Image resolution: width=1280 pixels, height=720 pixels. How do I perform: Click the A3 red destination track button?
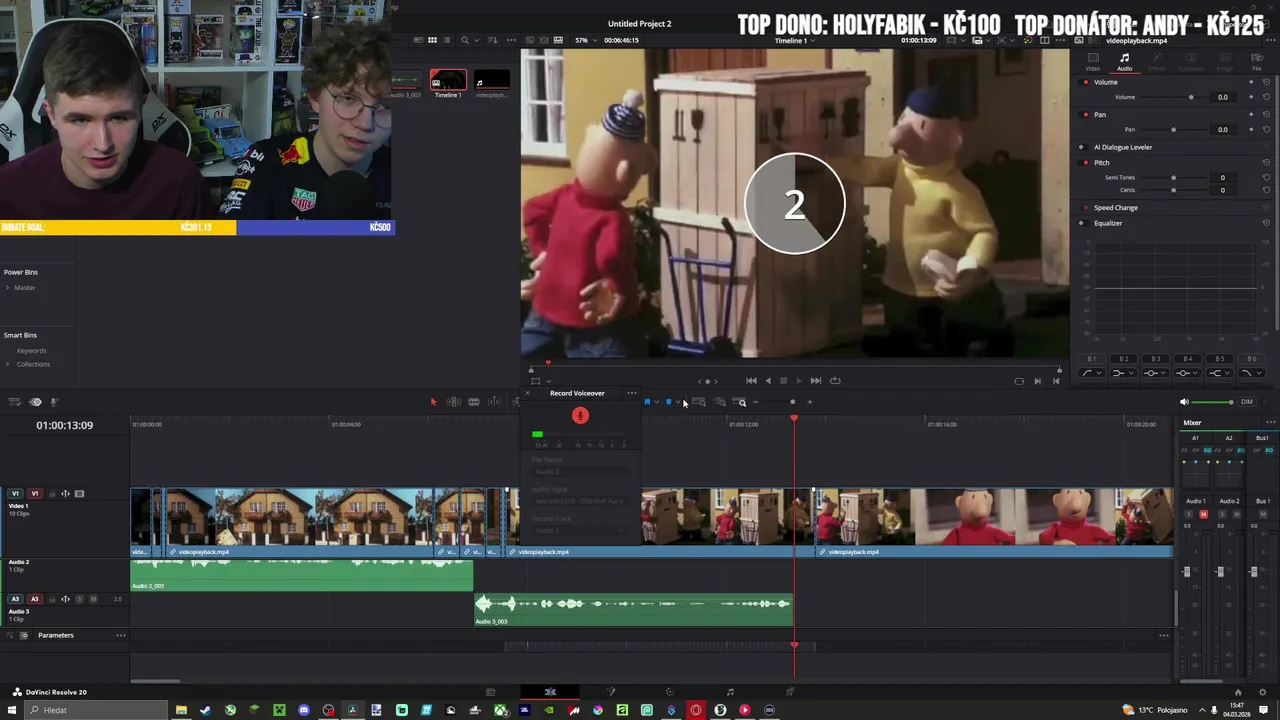point(34,599)
